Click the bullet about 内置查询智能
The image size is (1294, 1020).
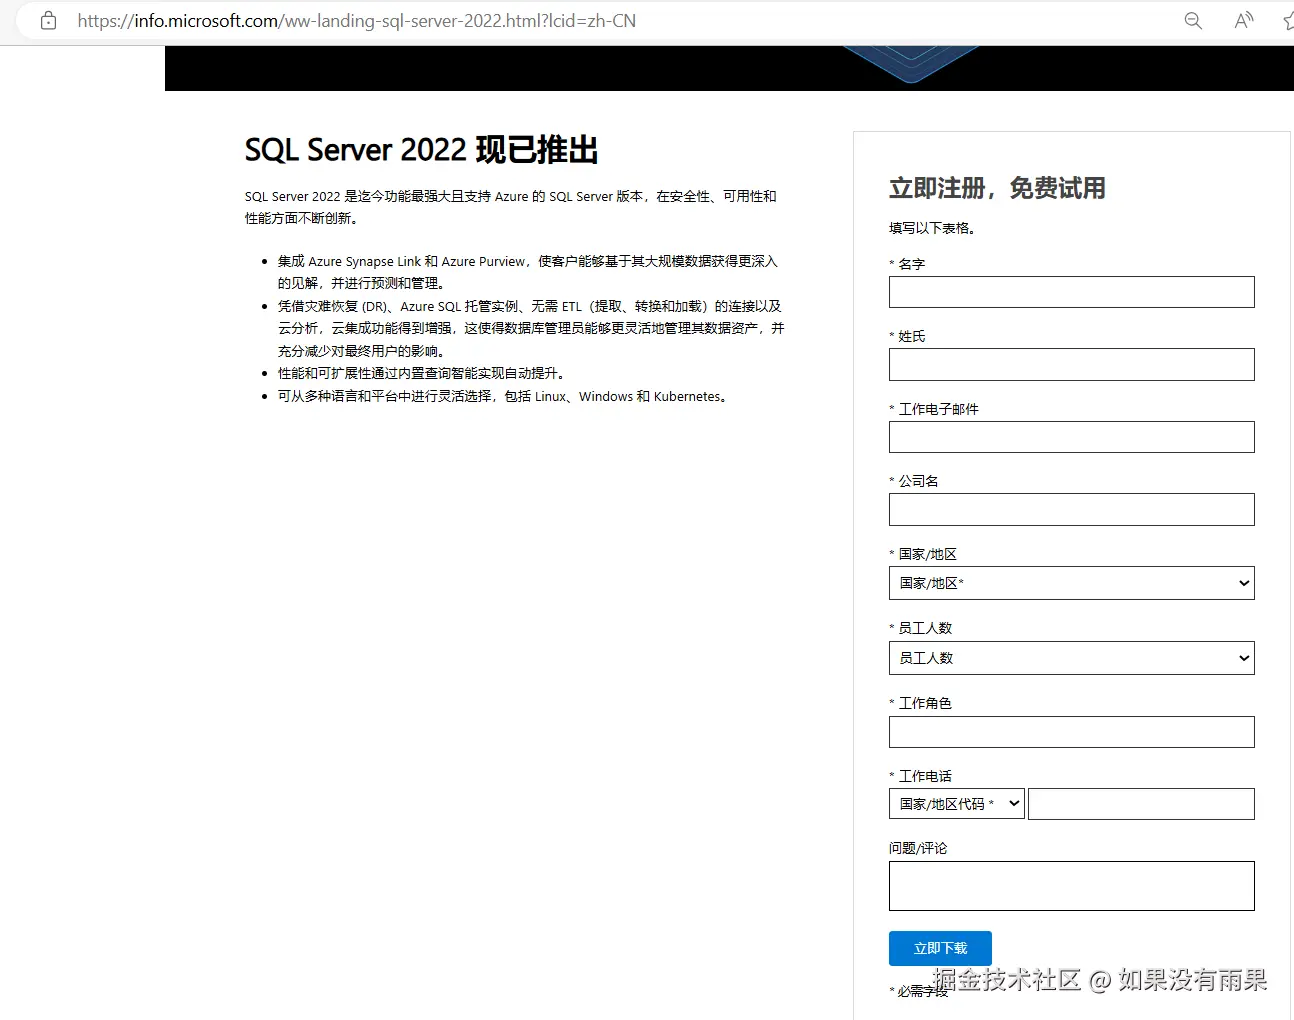pyautogui.click(x=424, y=373)
